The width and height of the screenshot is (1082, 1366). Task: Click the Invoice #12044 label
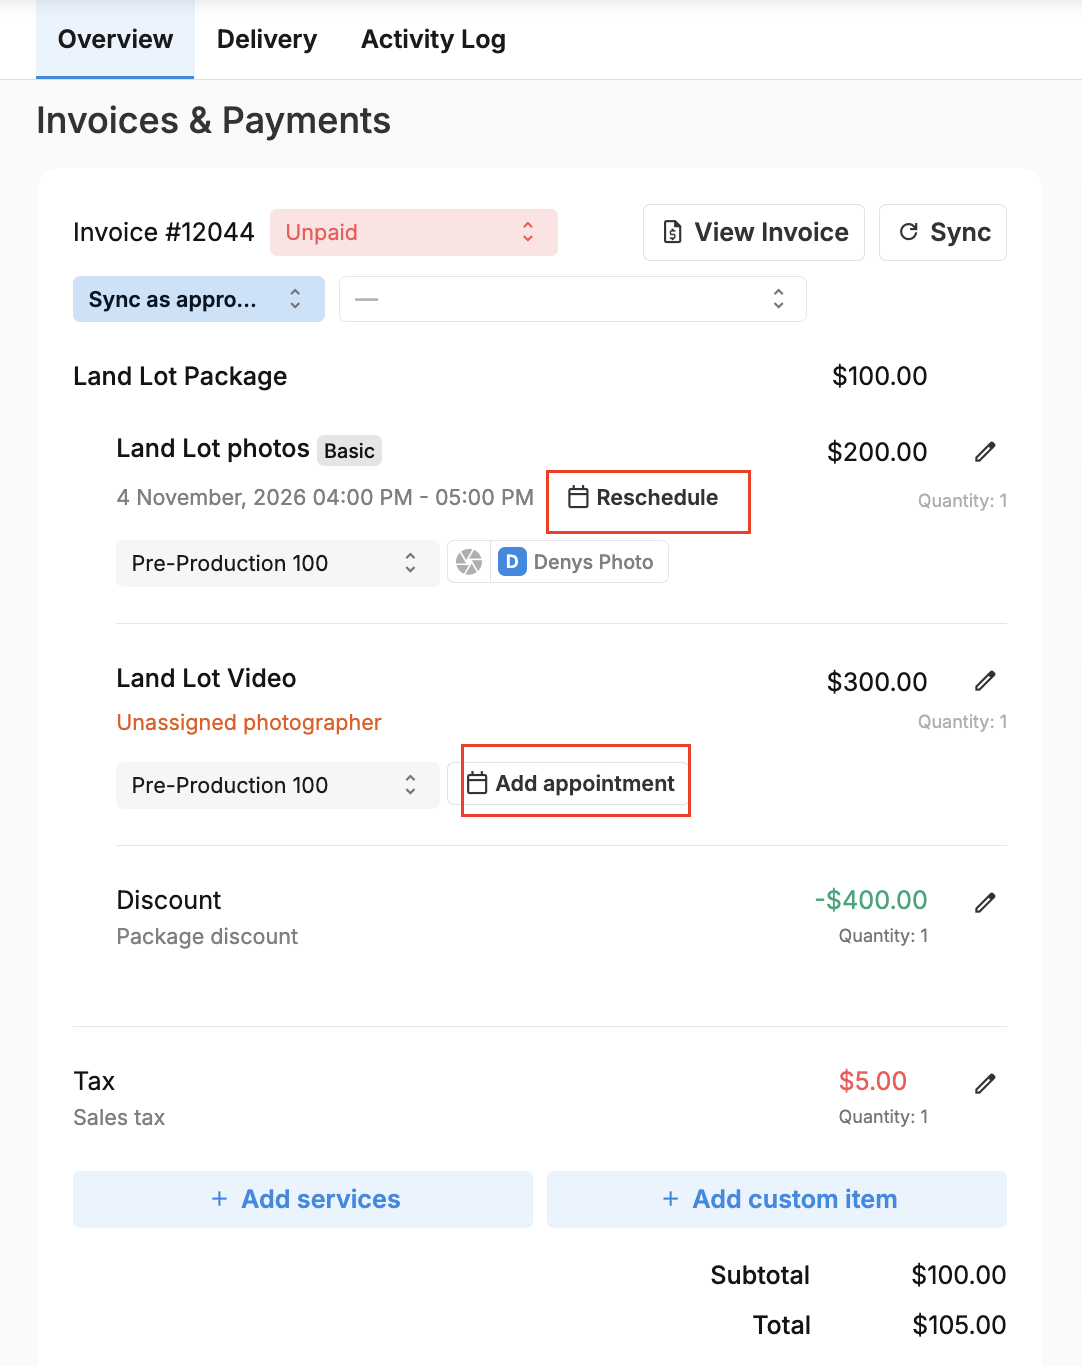pos(164,232)
